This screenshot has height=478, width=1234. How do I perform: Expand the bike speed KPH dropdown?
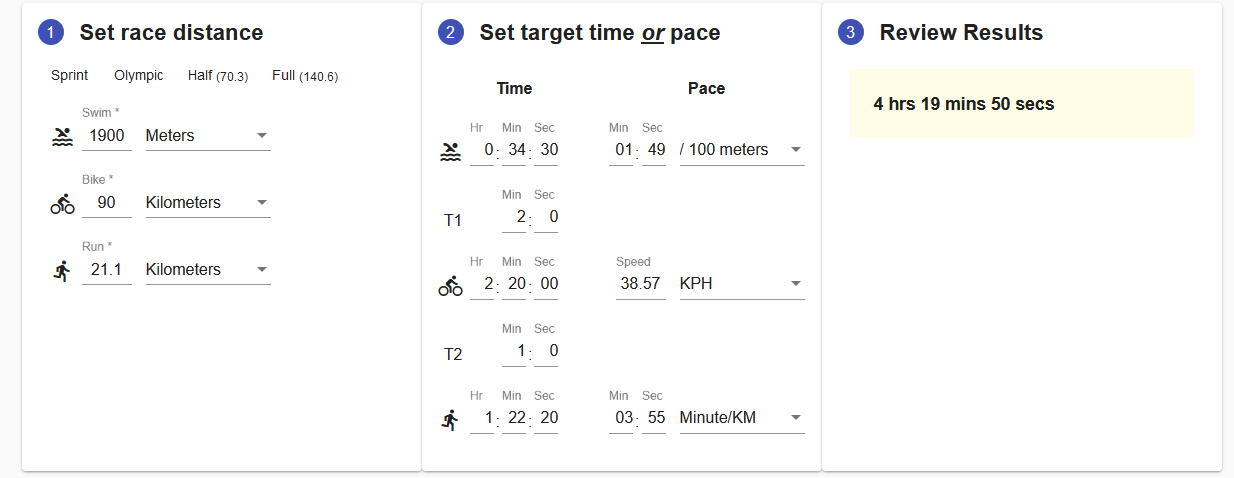741,284
